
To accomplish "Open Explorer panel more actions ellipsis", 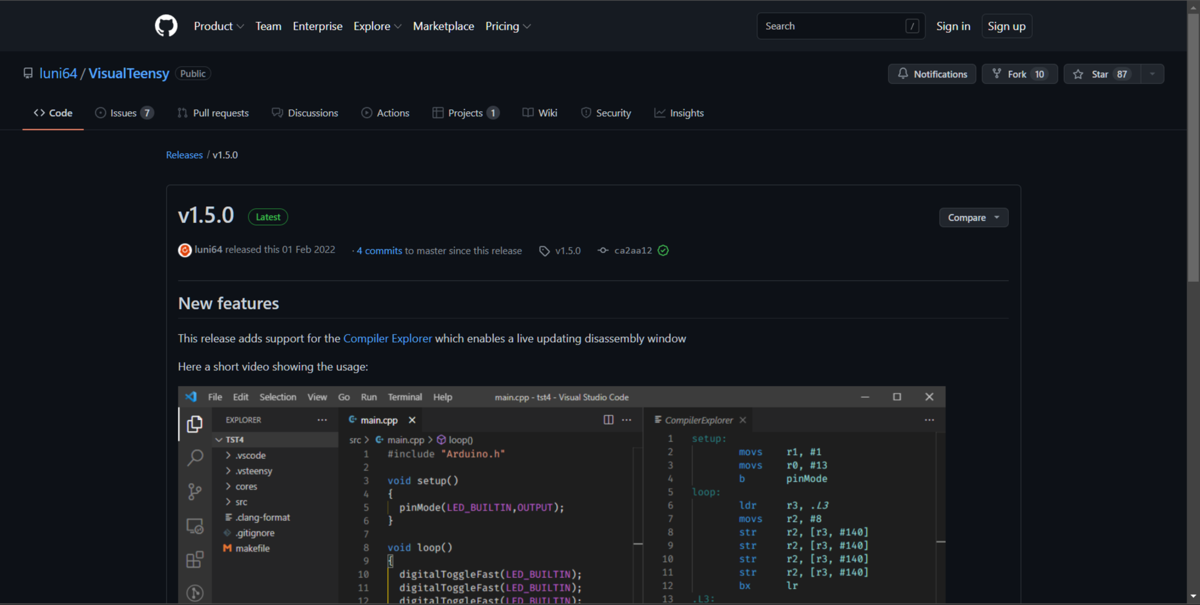I will [322, 420].
